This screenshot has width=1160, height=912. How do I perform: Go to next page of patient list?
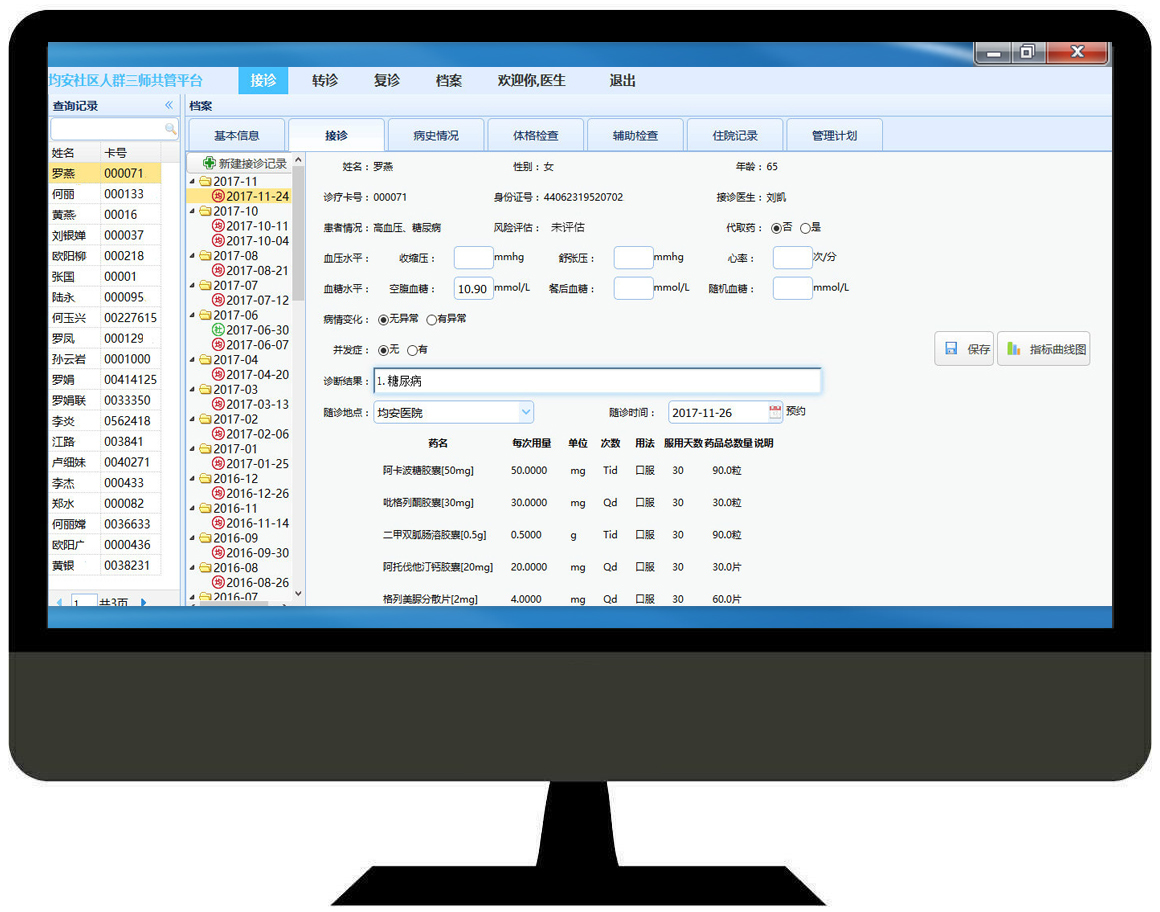pos(143,602)
